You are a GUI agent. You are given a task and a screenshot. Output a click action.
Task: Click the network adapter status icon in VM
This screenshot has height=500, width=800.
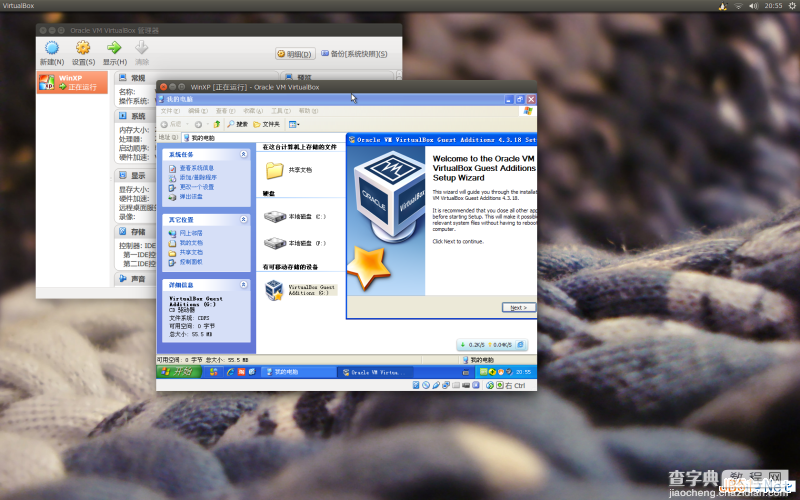(x=446, y=385)
